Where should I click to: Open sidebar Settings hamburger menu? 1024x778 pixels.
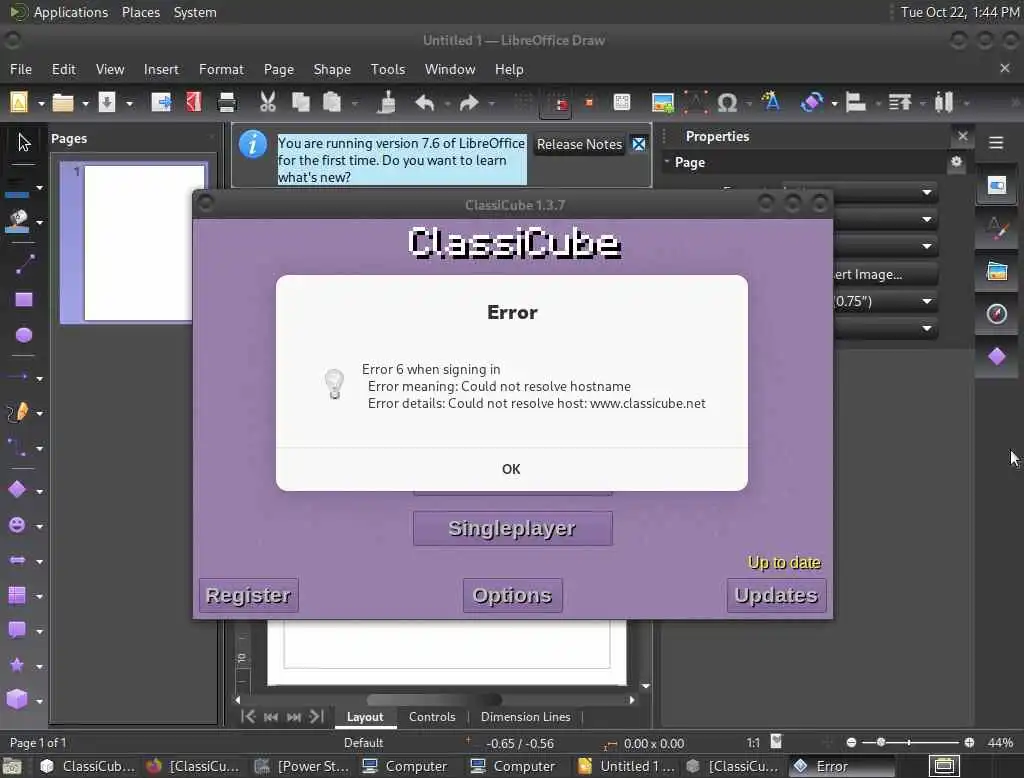click(996, 142)
